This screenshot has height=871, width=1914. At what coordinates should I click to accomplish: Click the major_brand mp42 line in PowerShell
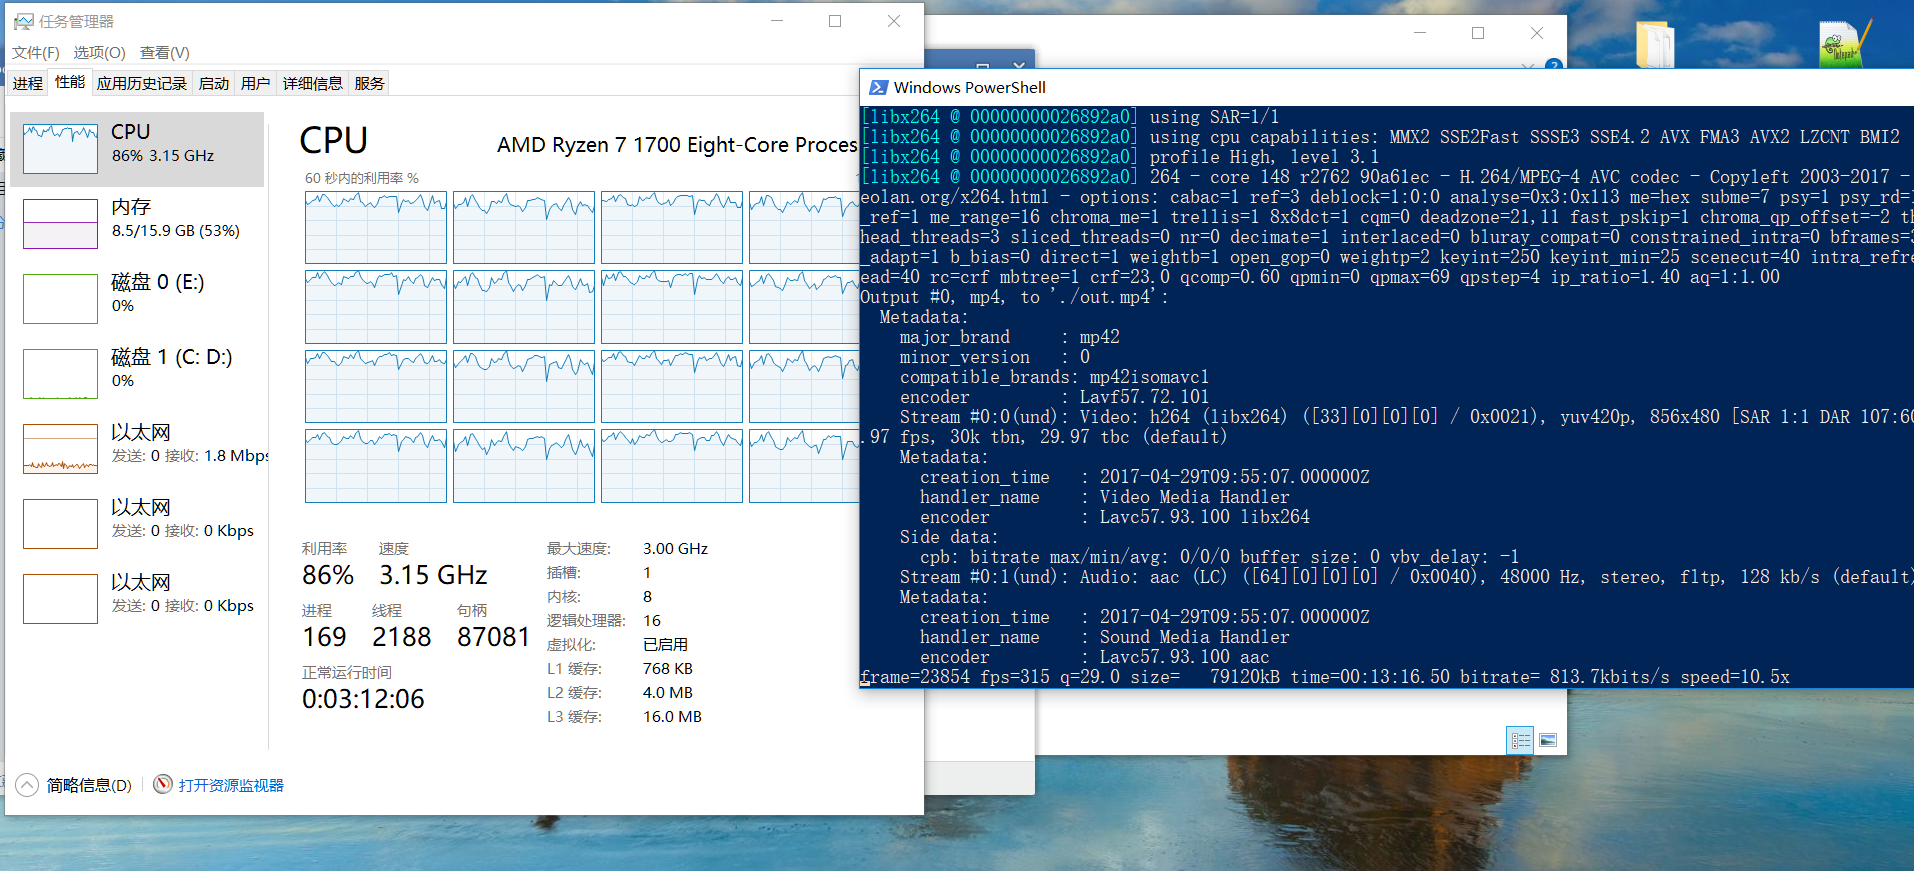(1009, 337)
